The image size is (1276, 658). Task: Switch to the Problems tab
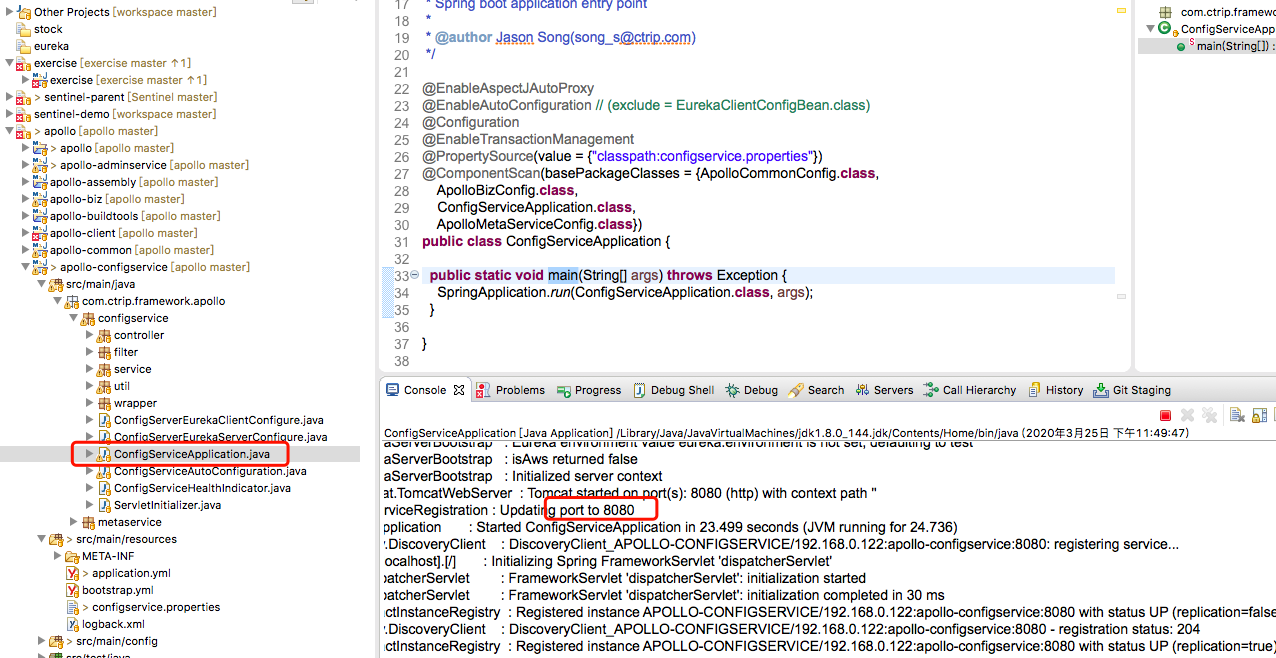tap(510, 390)
